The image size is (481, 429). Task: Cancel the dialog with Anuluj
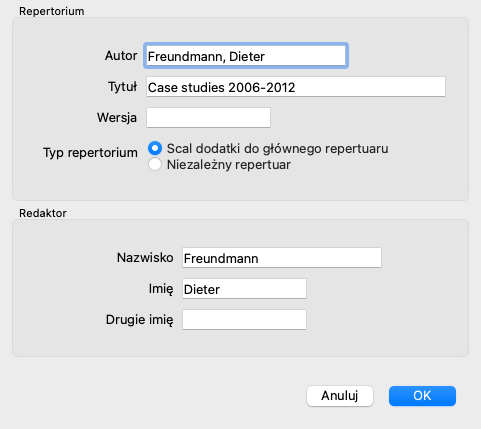340,396
